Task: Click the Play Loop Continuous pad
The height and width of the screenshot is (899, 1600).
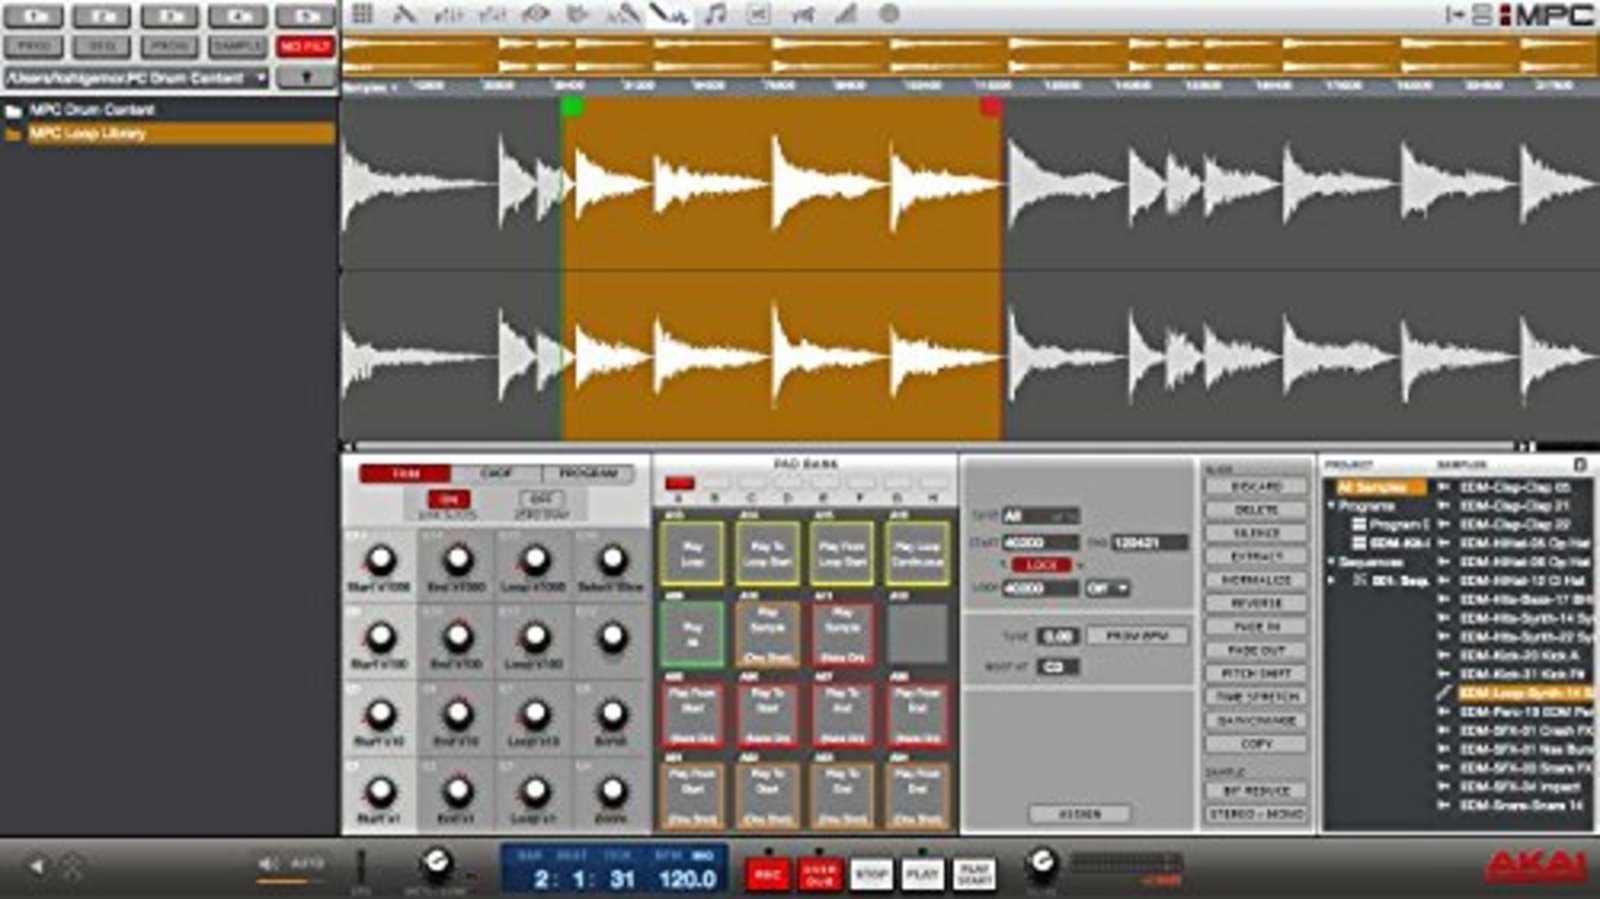Action: click(x=917, y=553)
